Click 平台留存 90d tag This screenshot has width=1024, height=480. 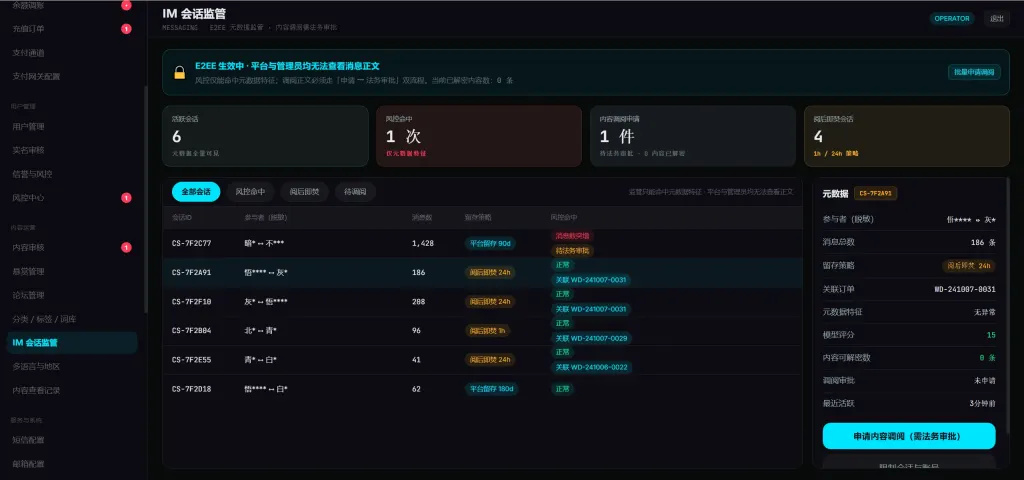(490, 244)
